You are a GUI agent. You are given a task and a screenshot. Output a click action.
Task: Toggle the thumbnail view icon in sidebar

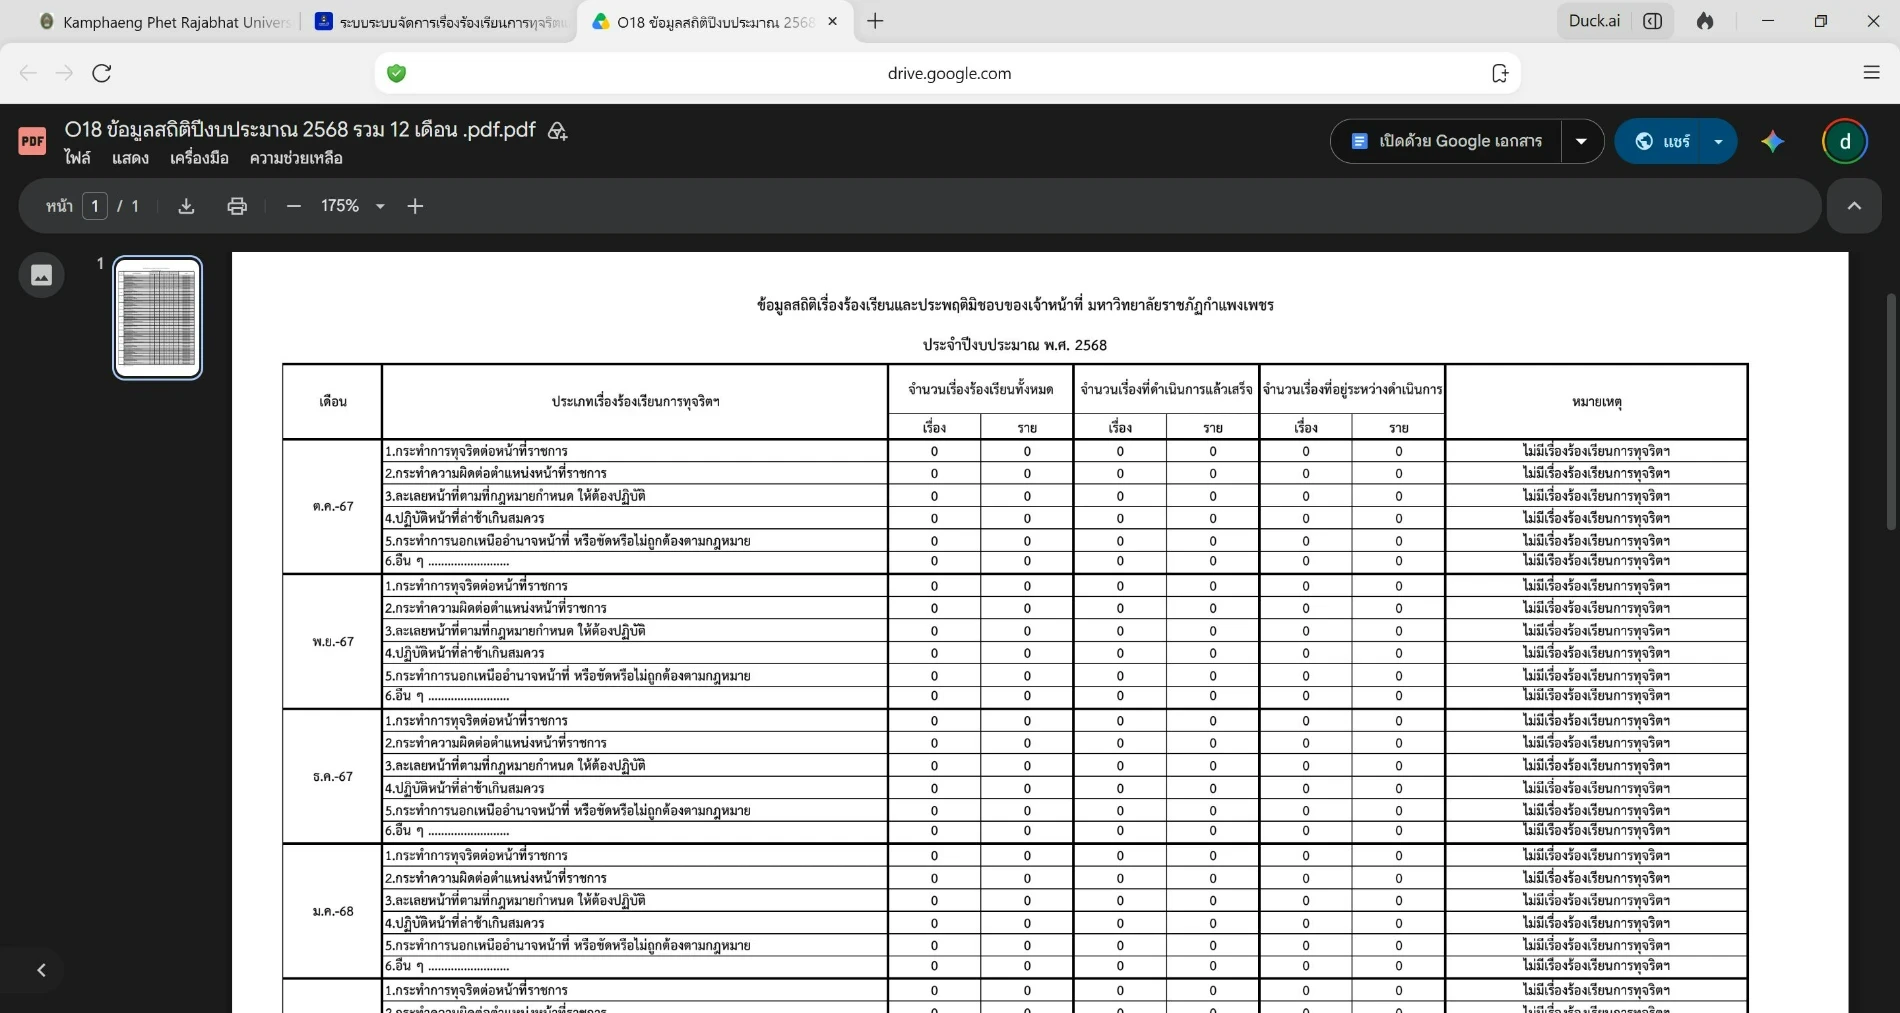coord(41,275)
